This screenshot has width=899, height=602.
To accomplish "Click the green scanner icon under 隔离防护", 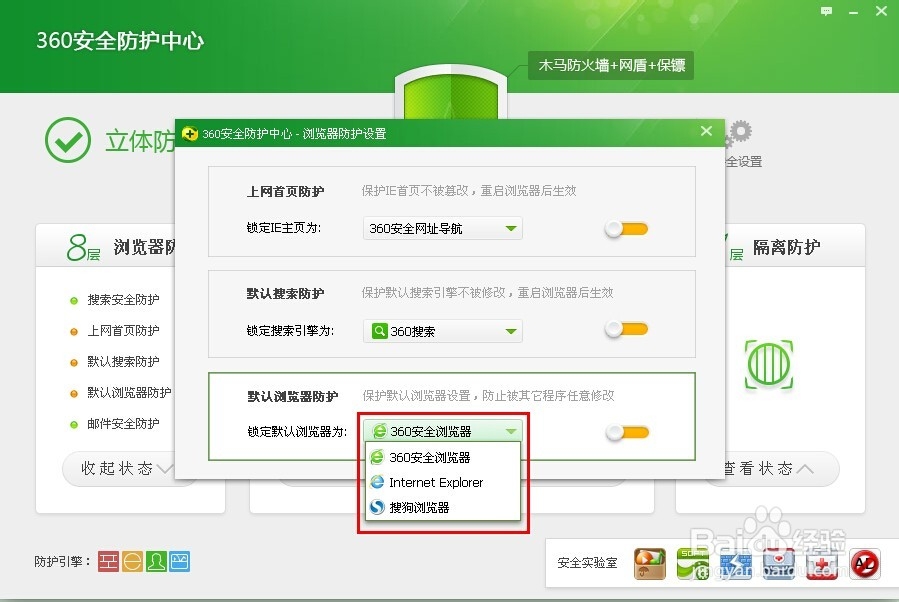I will pyautogui.click(x=769, y=365).
